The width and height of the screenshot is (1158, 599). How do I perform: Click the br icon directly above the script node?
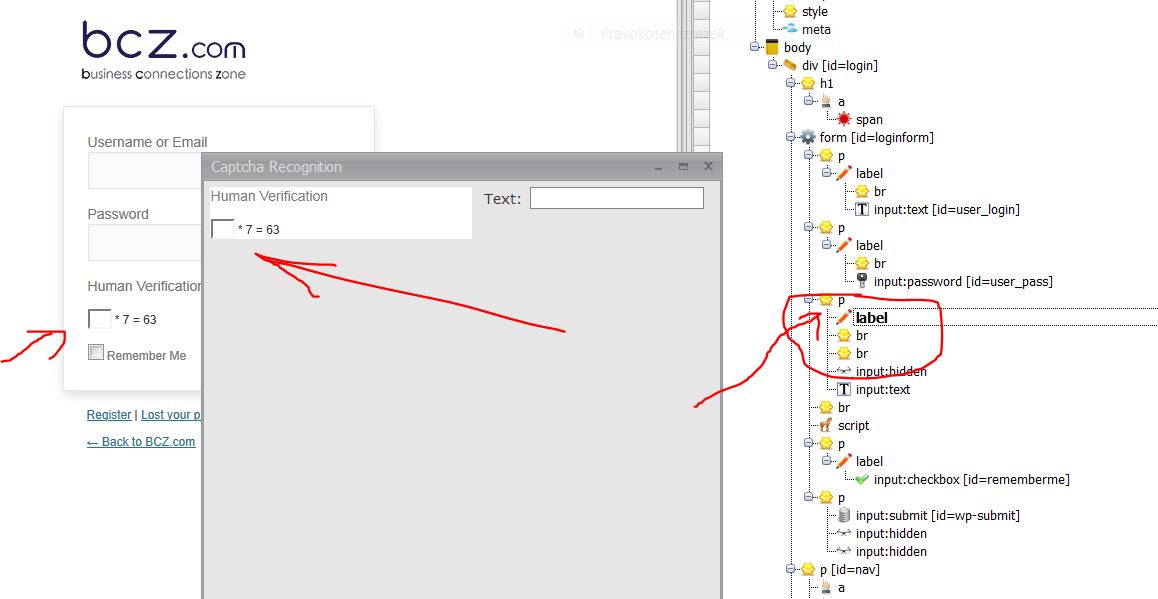[x=826, y=407]
